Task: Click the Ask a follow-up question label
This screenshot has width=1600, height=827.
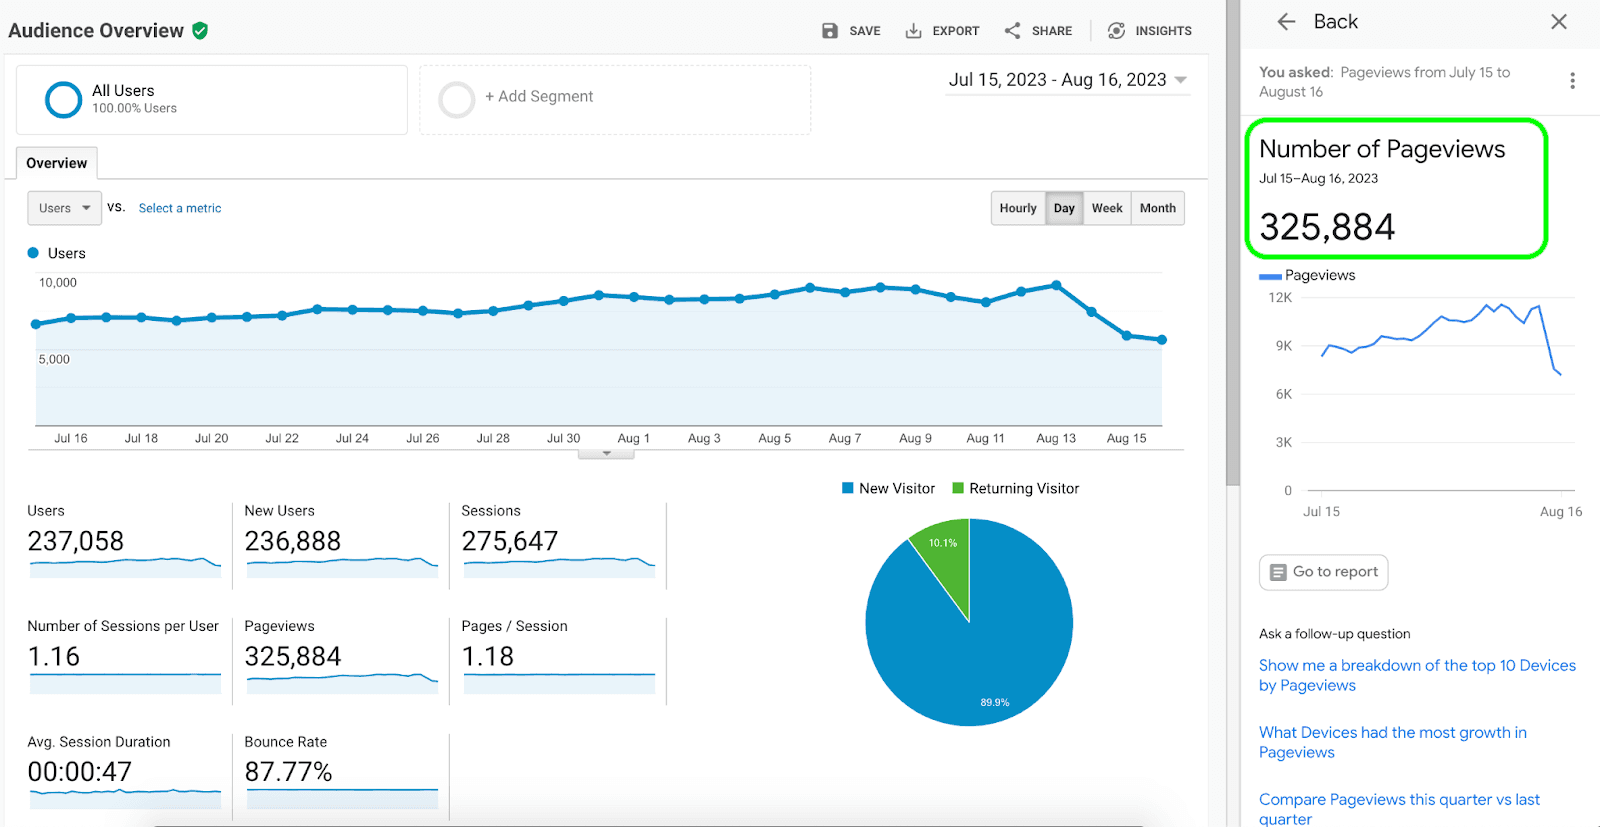Action: pos(1335,634)
